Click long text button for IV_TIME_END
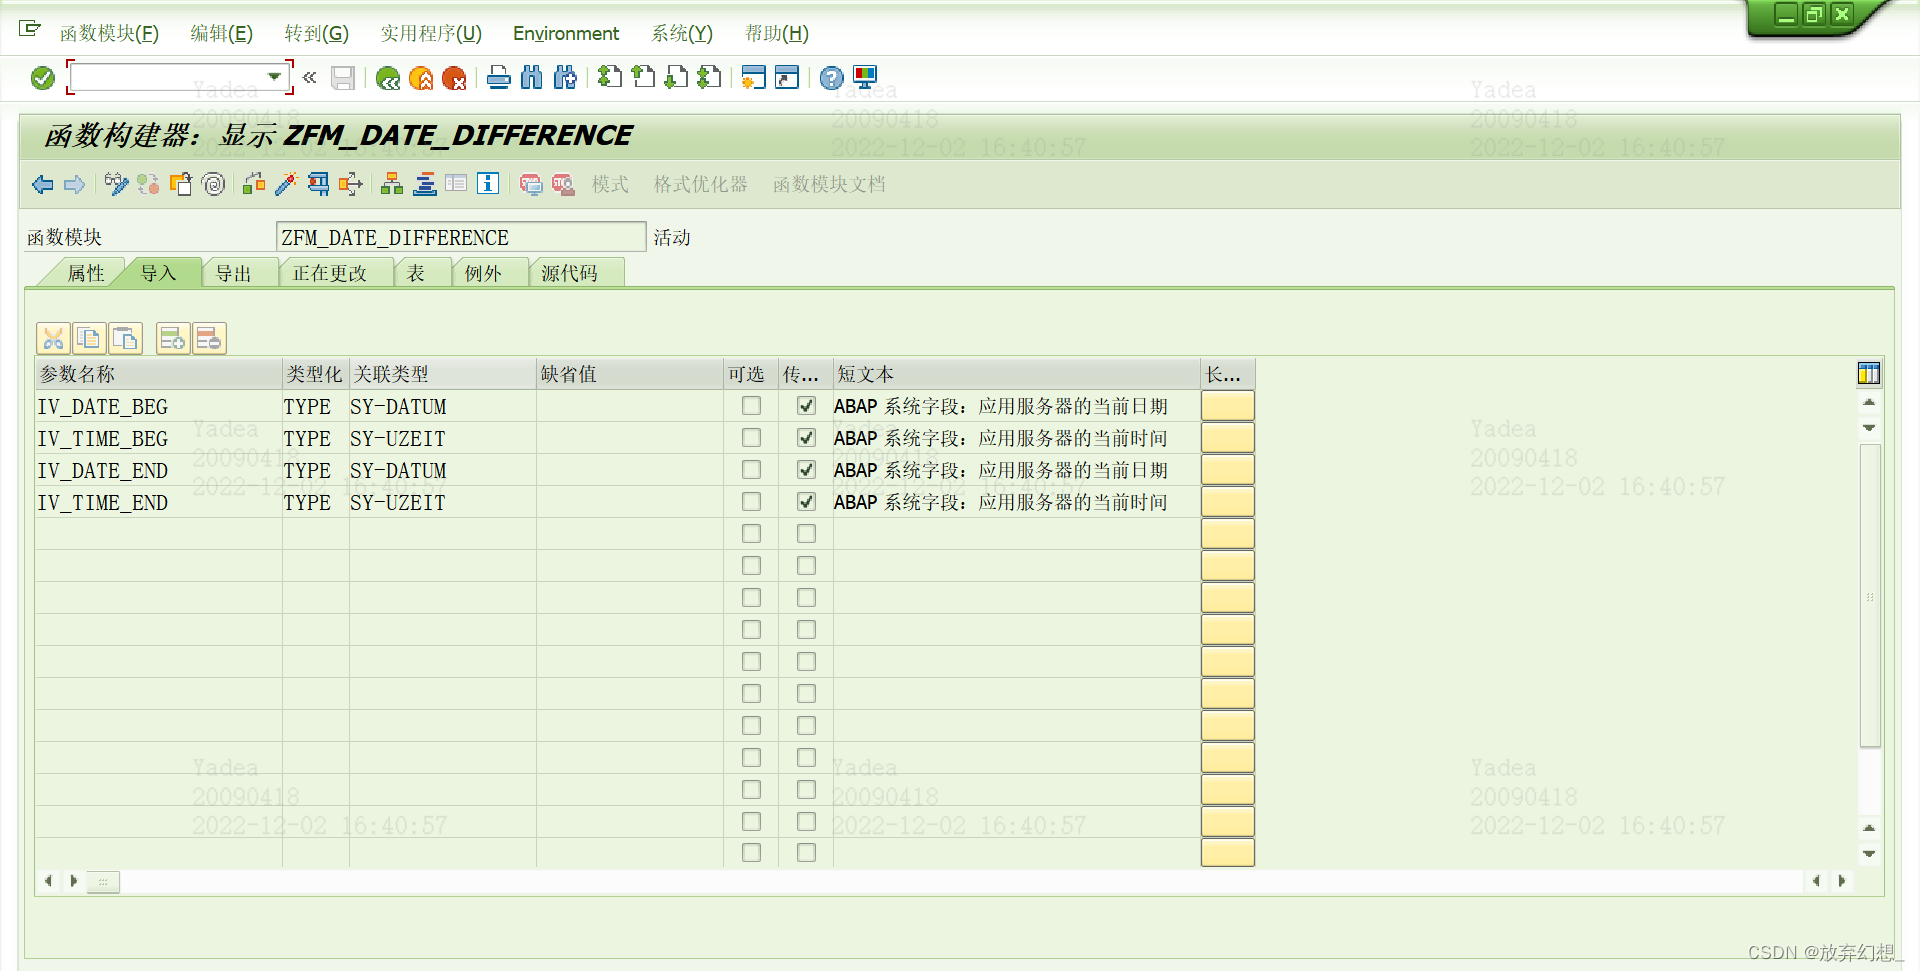 (1228, 502)
